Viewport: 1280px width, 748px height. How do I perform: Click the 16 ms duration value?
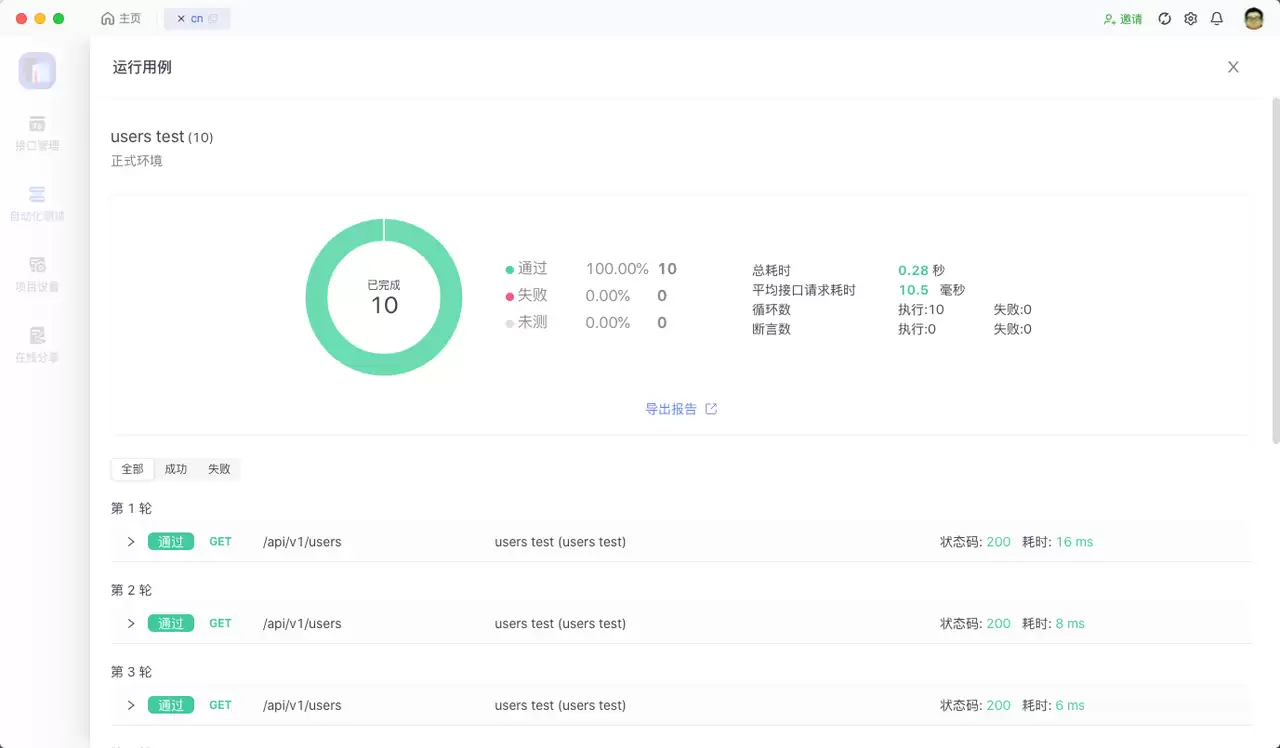pos(1074,542)
